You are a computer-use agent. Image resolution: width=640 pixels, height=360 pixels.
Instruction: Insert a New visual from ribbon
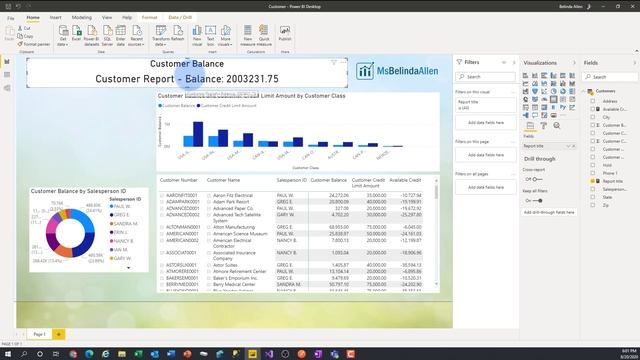[197, 35]
